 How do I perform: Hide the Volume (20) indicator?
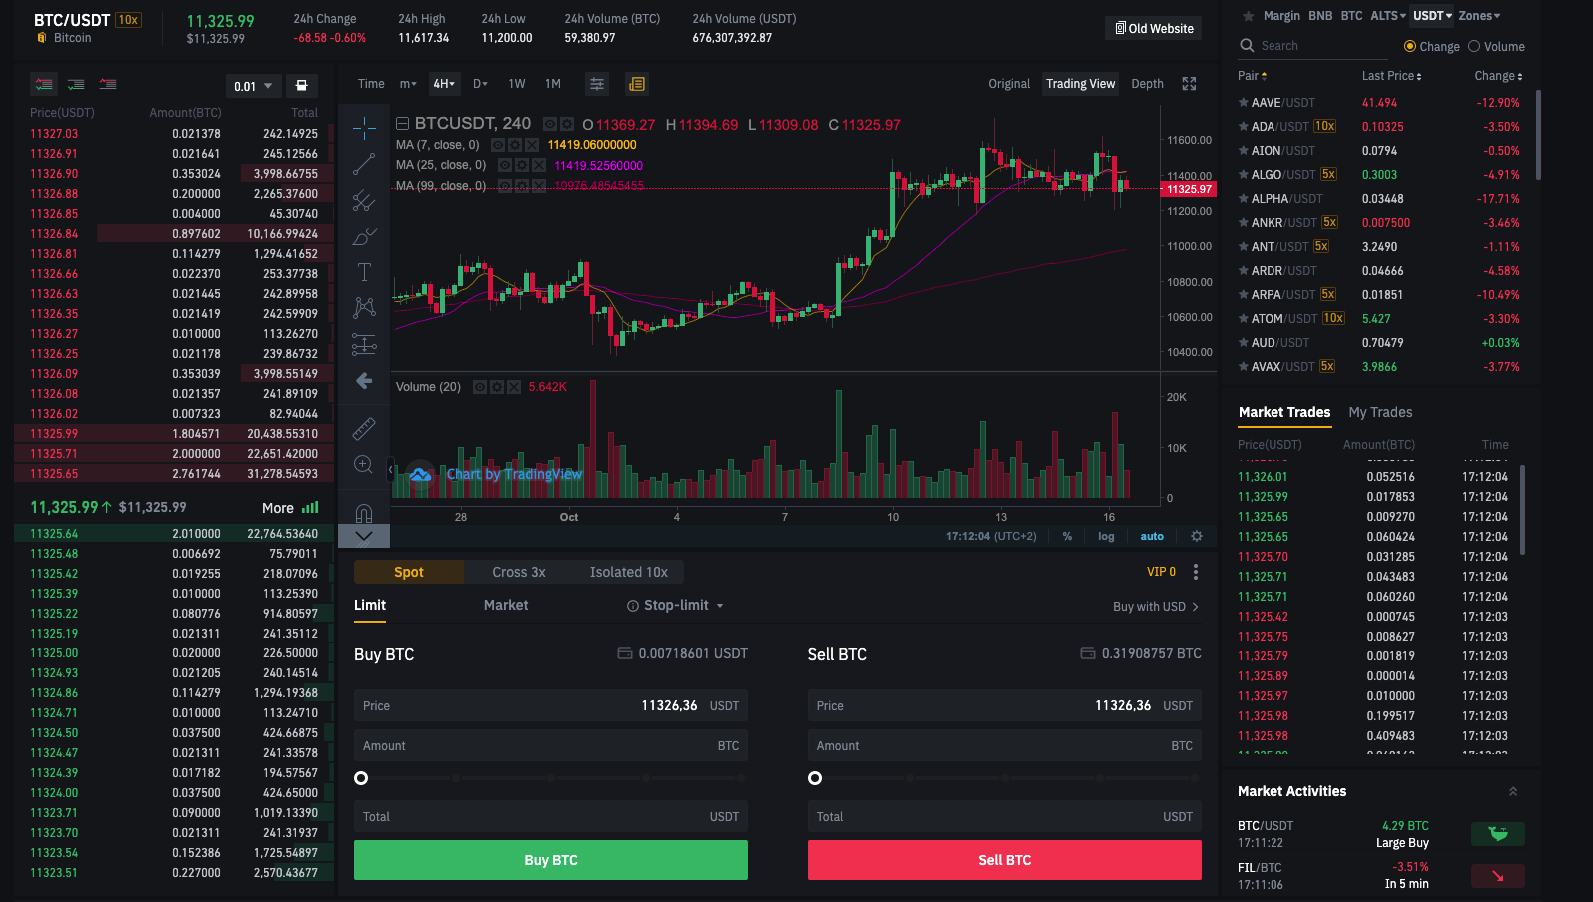click(x=480, y=387)
